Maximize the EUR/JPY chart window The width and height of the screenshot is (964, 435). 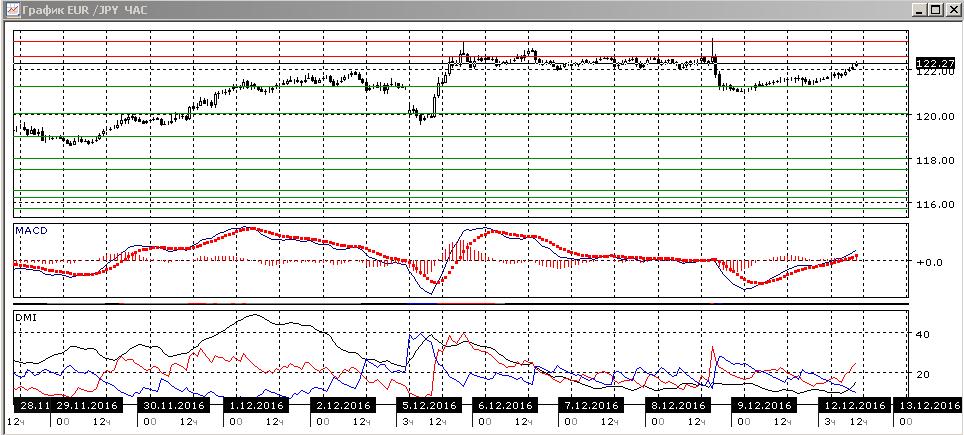934,9
